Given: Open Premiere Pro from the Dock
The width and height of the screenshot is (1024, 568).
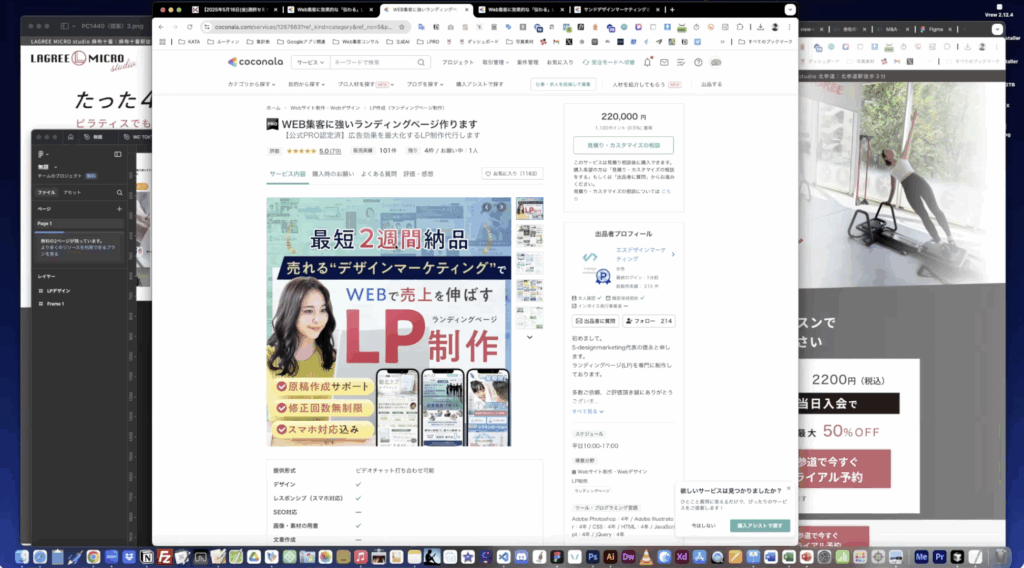Looking at the screenshot, I should tap(939, 557).
